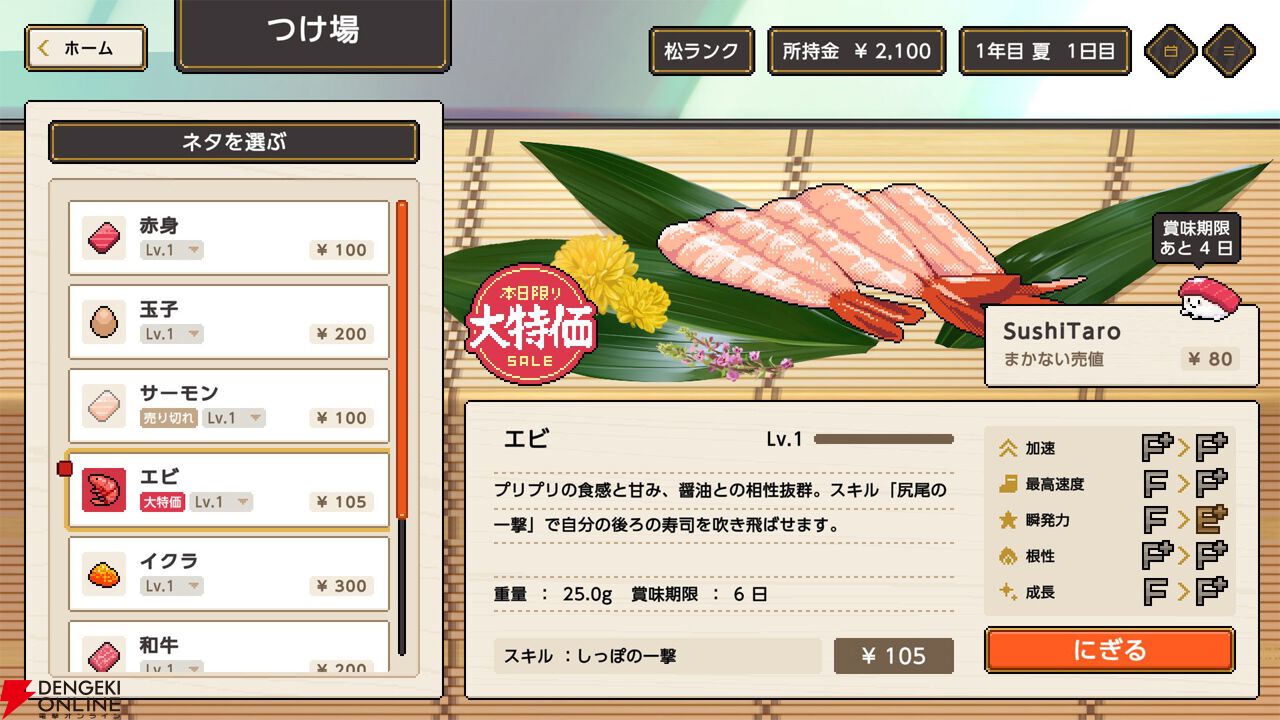Viewport: 1280px width, 720px height.
Task: Click the red tuna 赤身 icon
Action: click(x=103, y=237)
